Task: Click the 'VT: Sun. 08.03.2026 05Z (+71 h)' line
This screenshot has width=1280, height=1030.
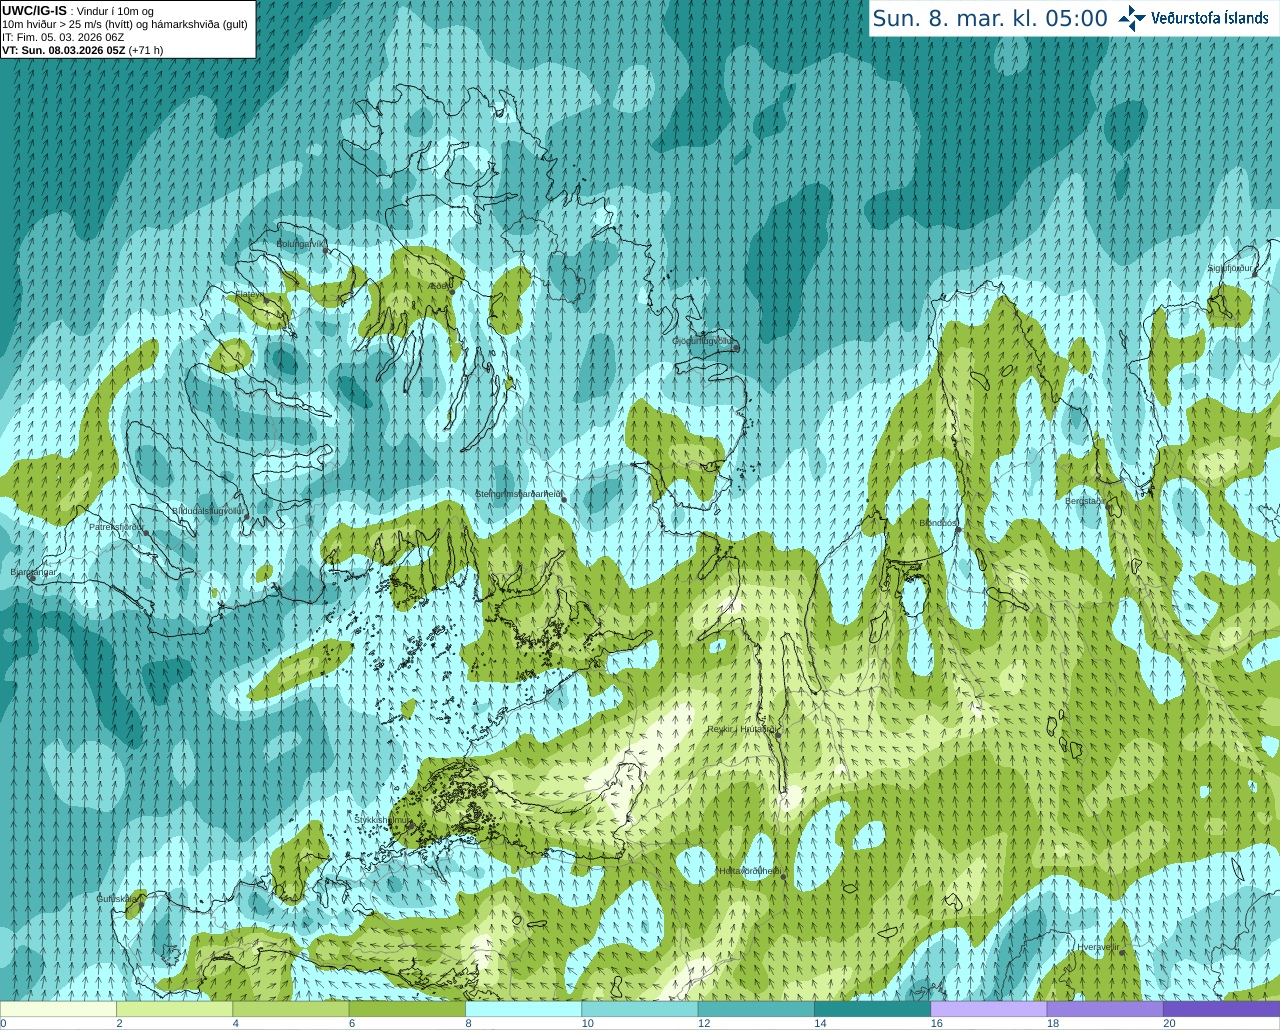Action: tap(83, 50)
